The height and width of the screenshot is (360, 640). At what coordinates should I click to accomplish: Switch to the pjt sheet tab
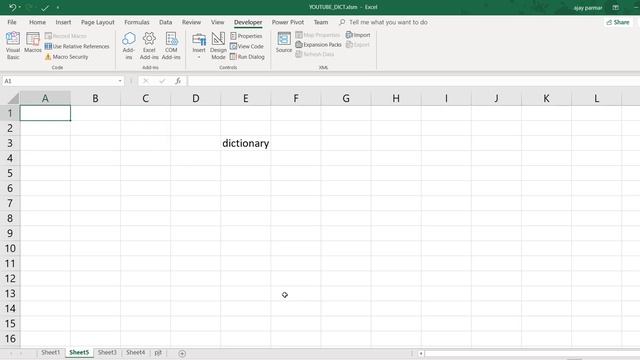[158, 353]
